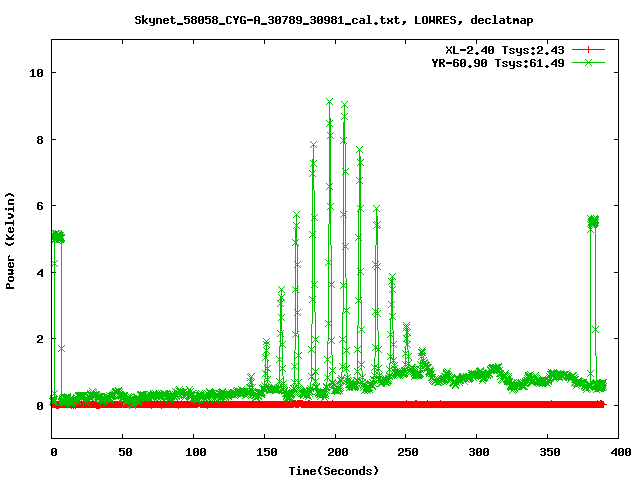Click x-axis tick label 50
Screen dimensions: 640x480
pyautogui.click(x=125, y=452)
